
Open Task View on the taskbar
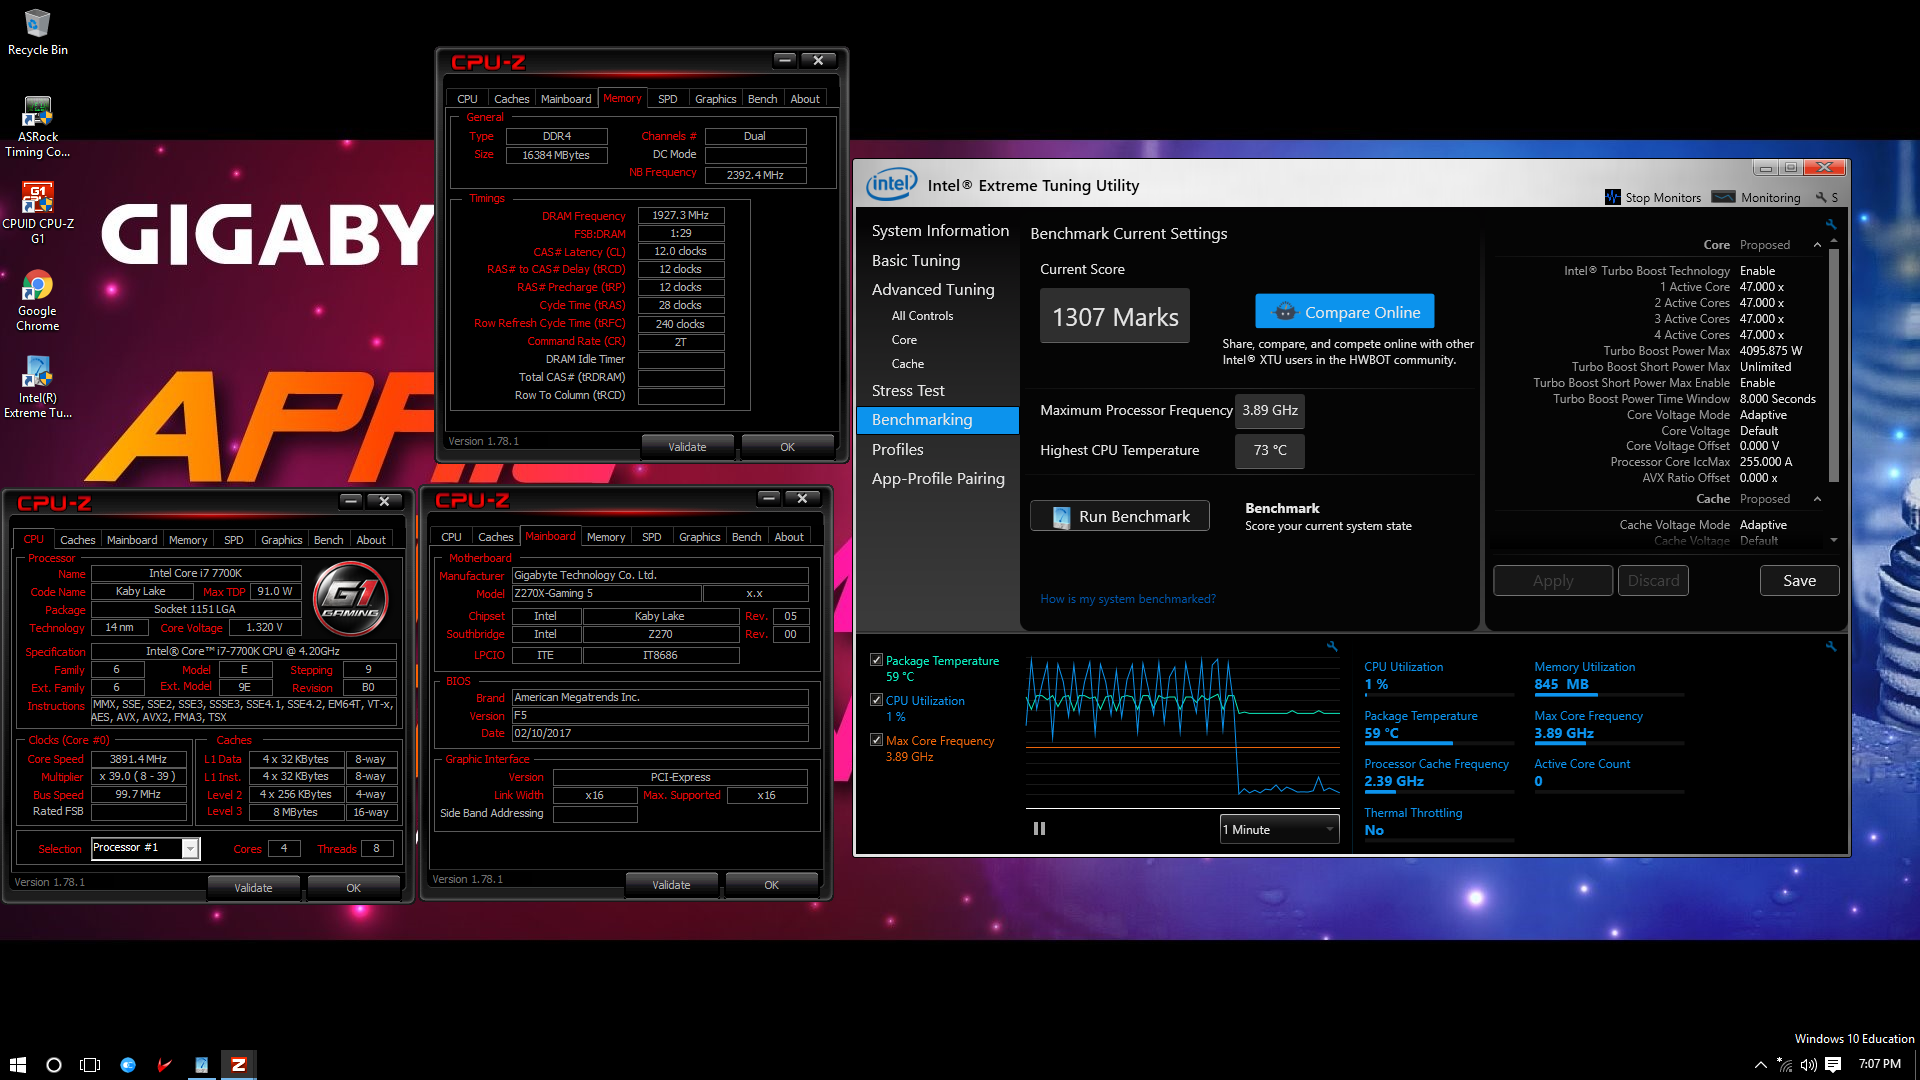[90, 1064]
